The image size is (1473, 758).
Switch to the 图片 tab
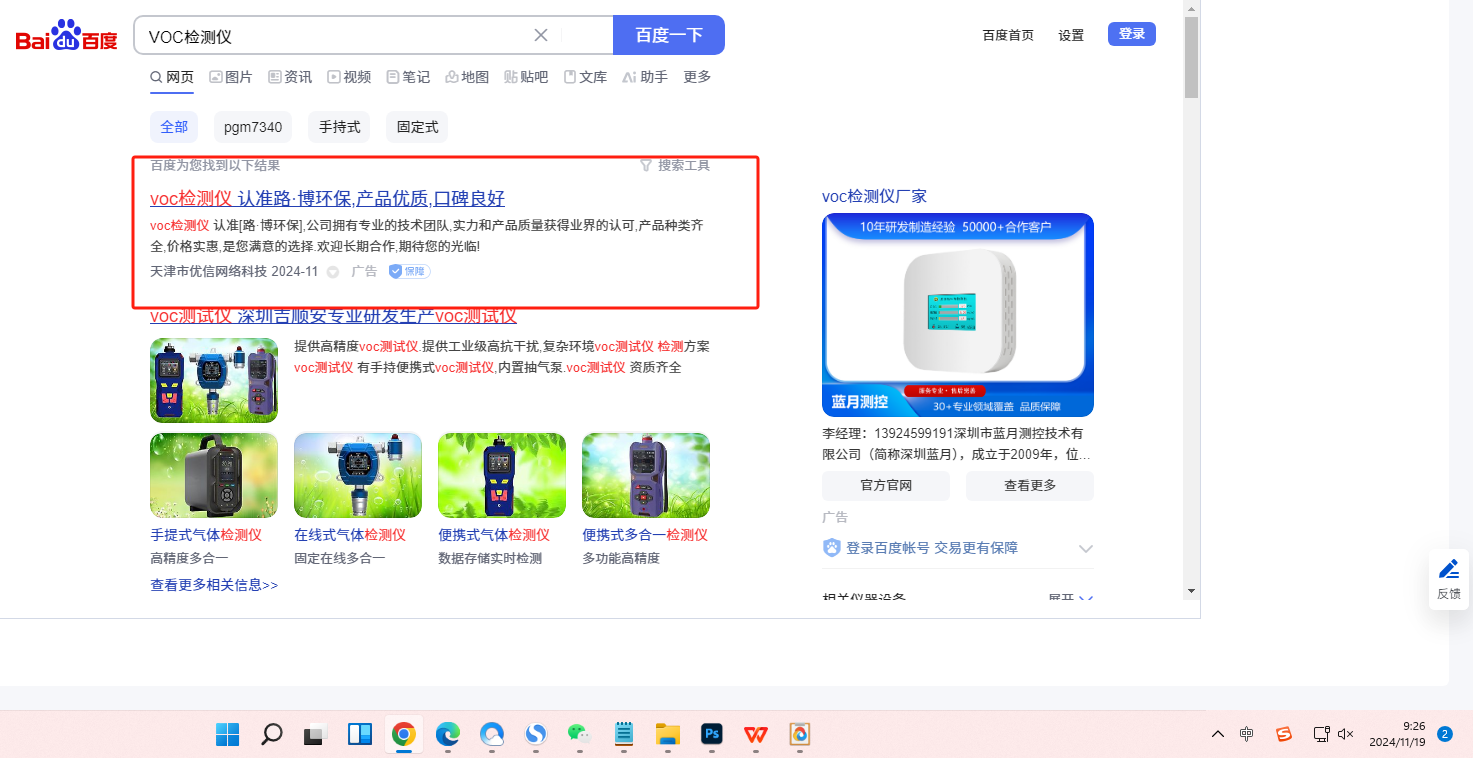[x=231, y=77]
